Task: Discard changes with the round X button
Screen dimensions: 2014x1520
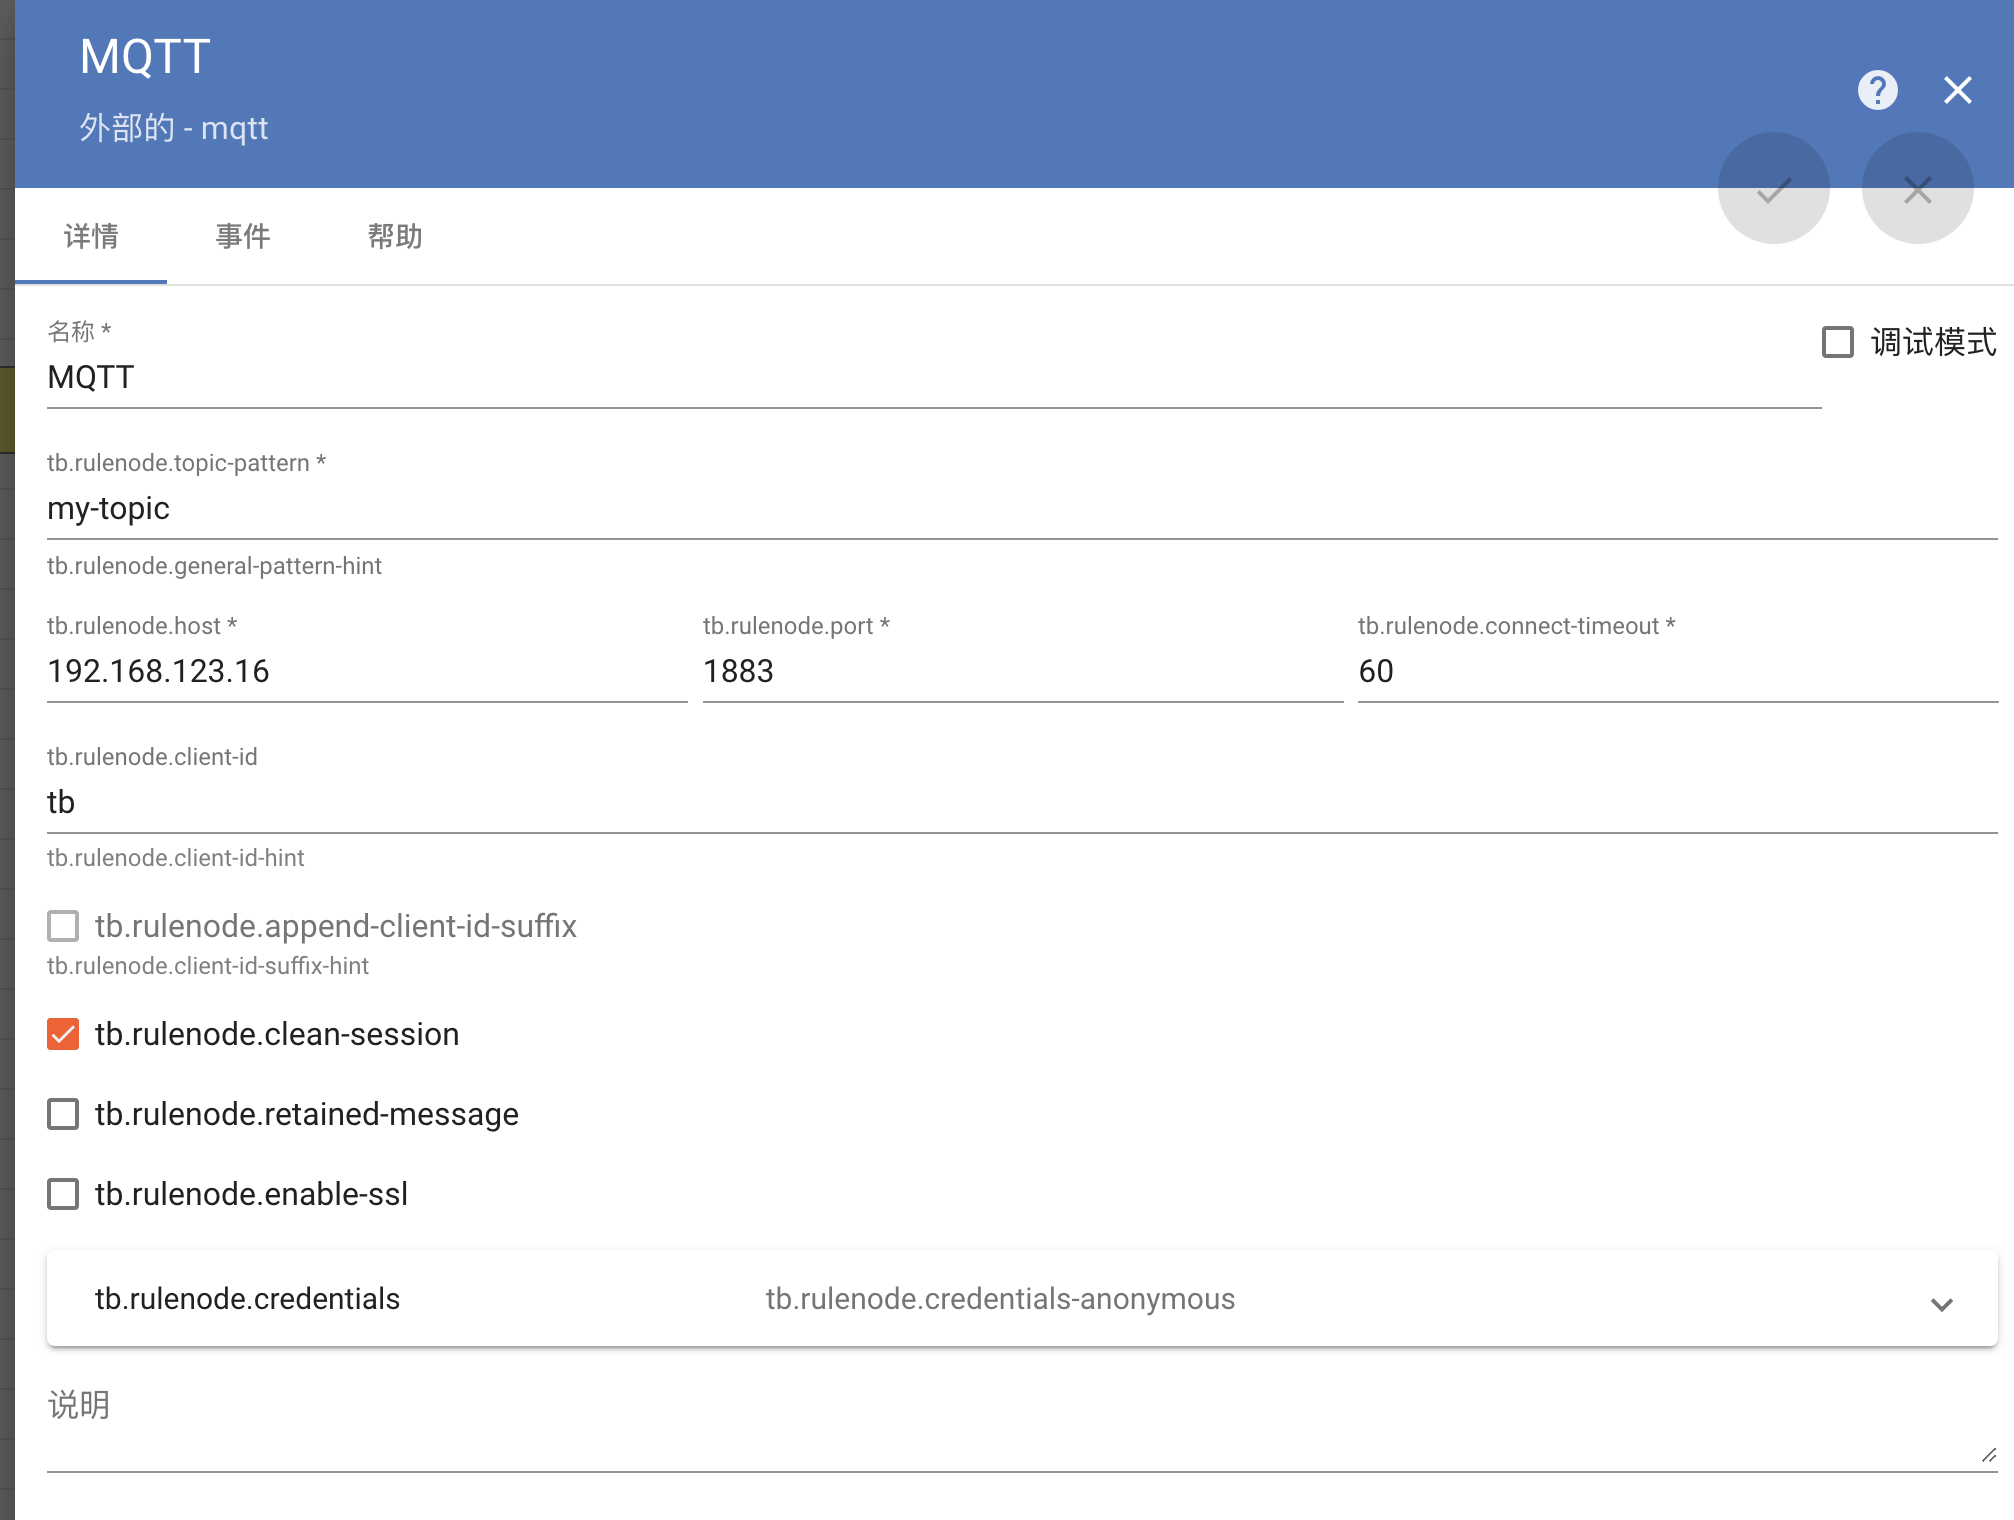Action: coord(1917,189)
